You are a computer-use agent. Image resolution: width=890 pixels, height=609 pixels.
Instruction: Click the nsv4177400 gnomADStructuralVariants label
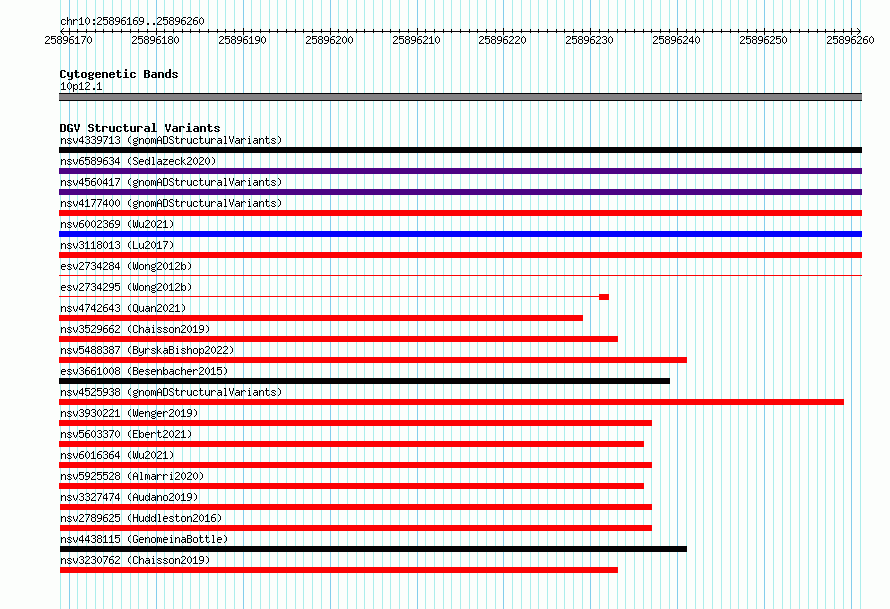(171, 203)
